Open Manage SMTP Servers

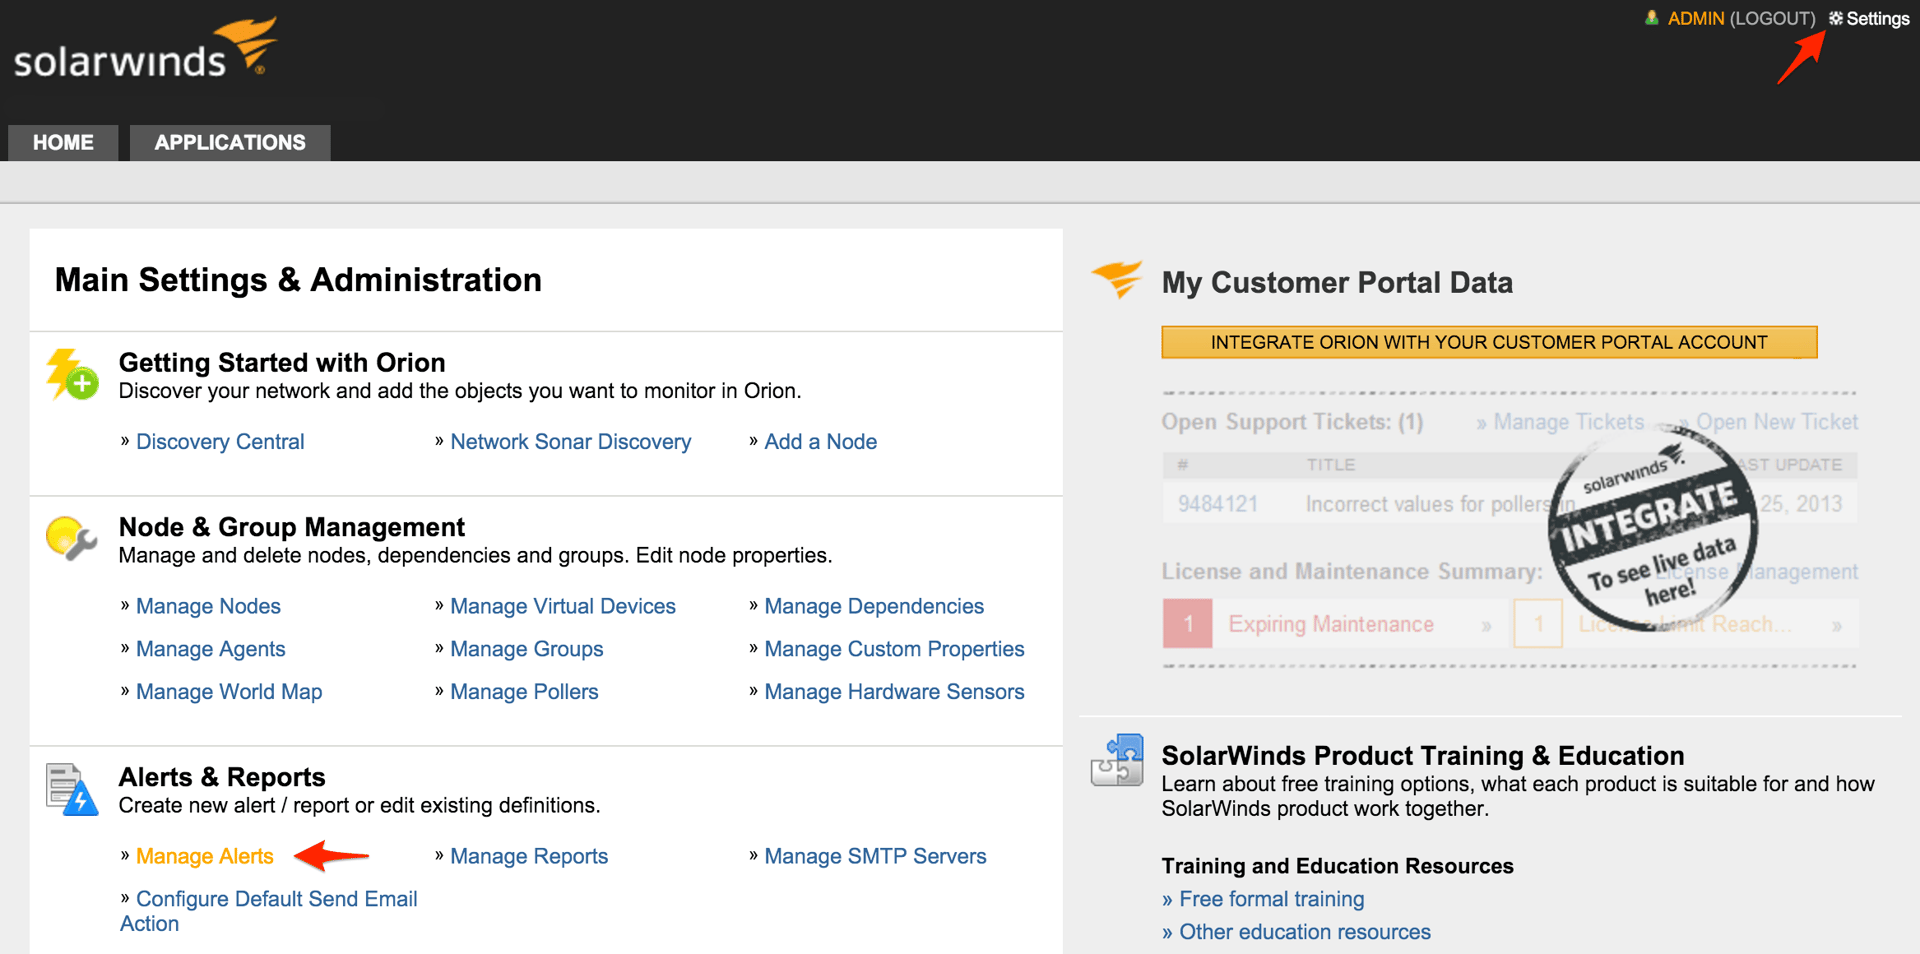coord(875,856)
